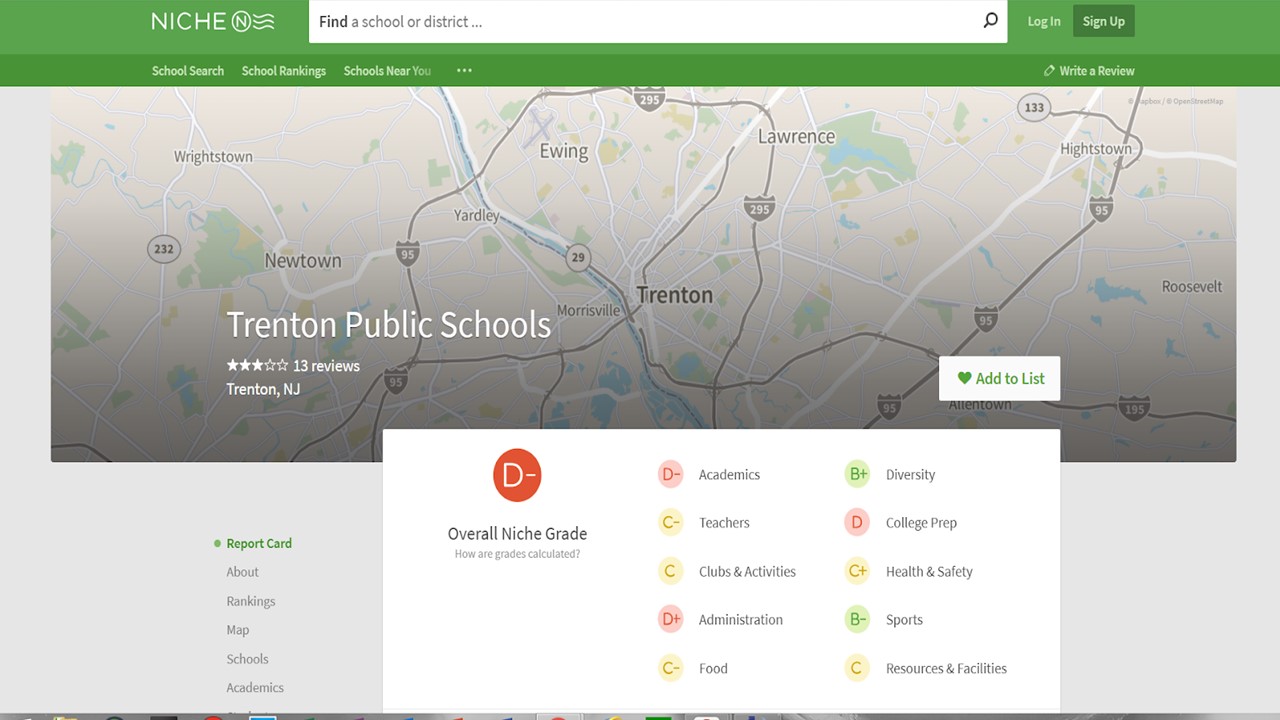The image size is (1280, 720).
Task: Click the Niche logo
Action: pyautogui.click(x=212, y=21)
